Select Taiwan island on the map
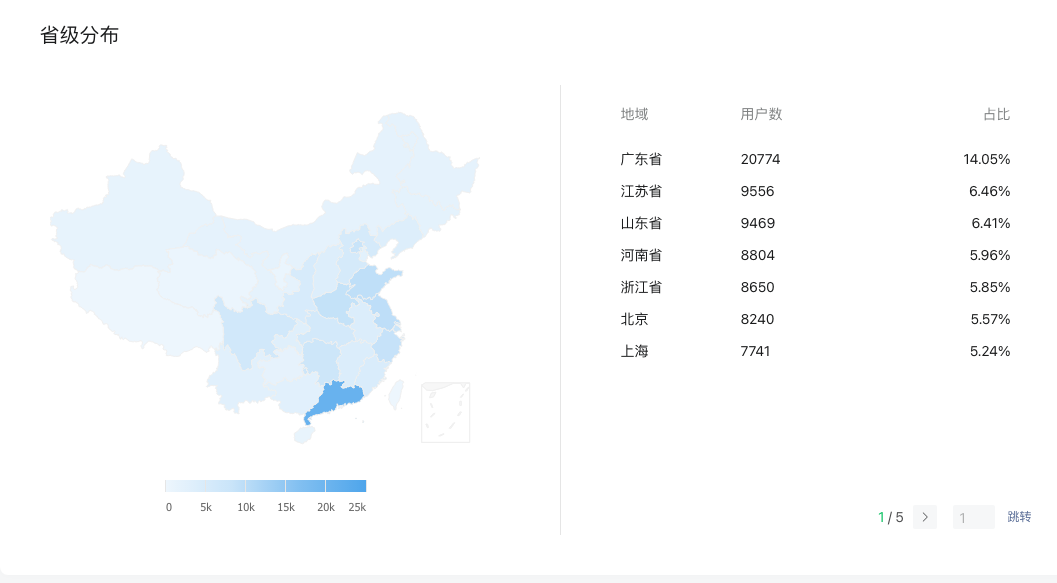The image size is (1057, 583). point(396,395)
